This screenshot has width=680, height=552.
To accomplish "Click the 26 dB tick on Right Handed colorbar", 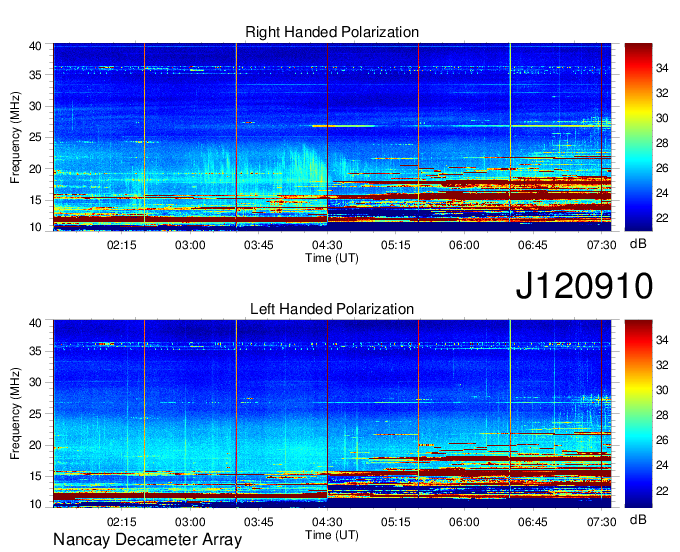I will click(x=662, y=168).
